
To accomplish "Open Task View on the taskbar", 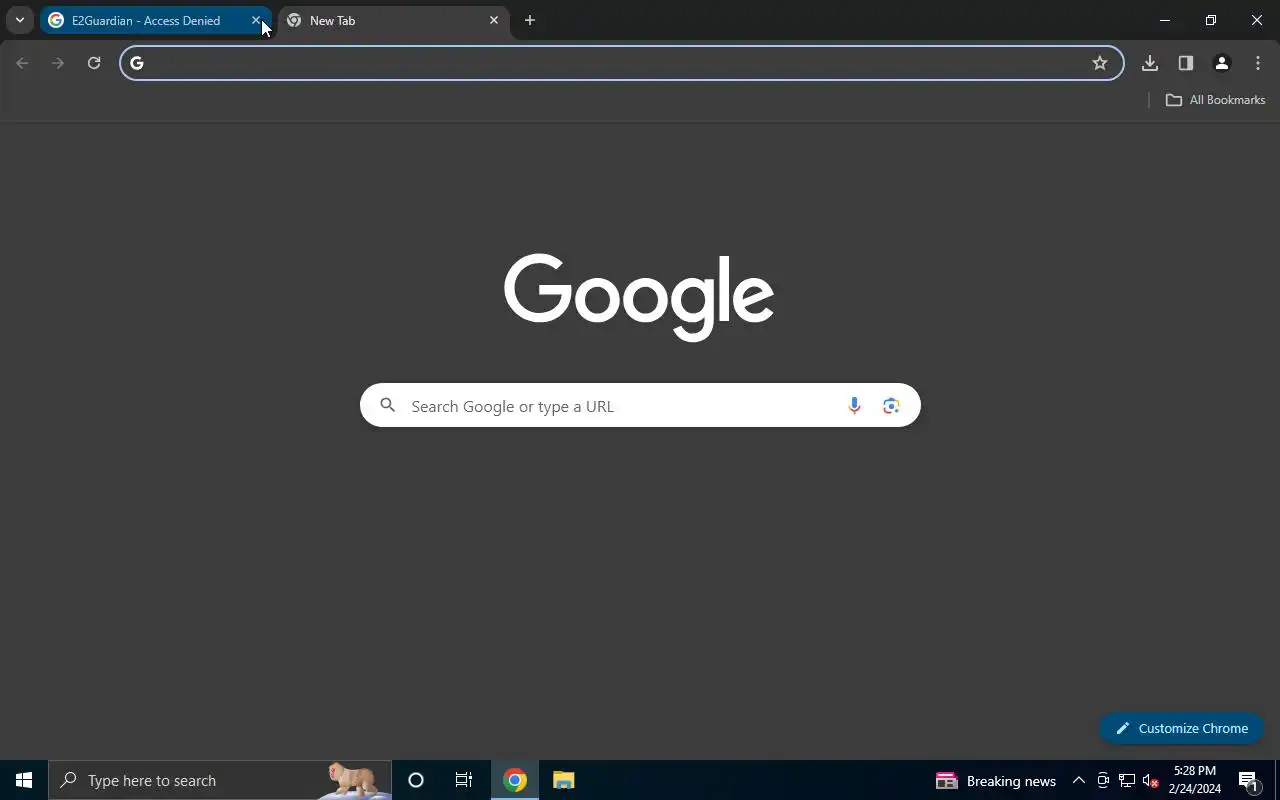I will coord(464,780).
